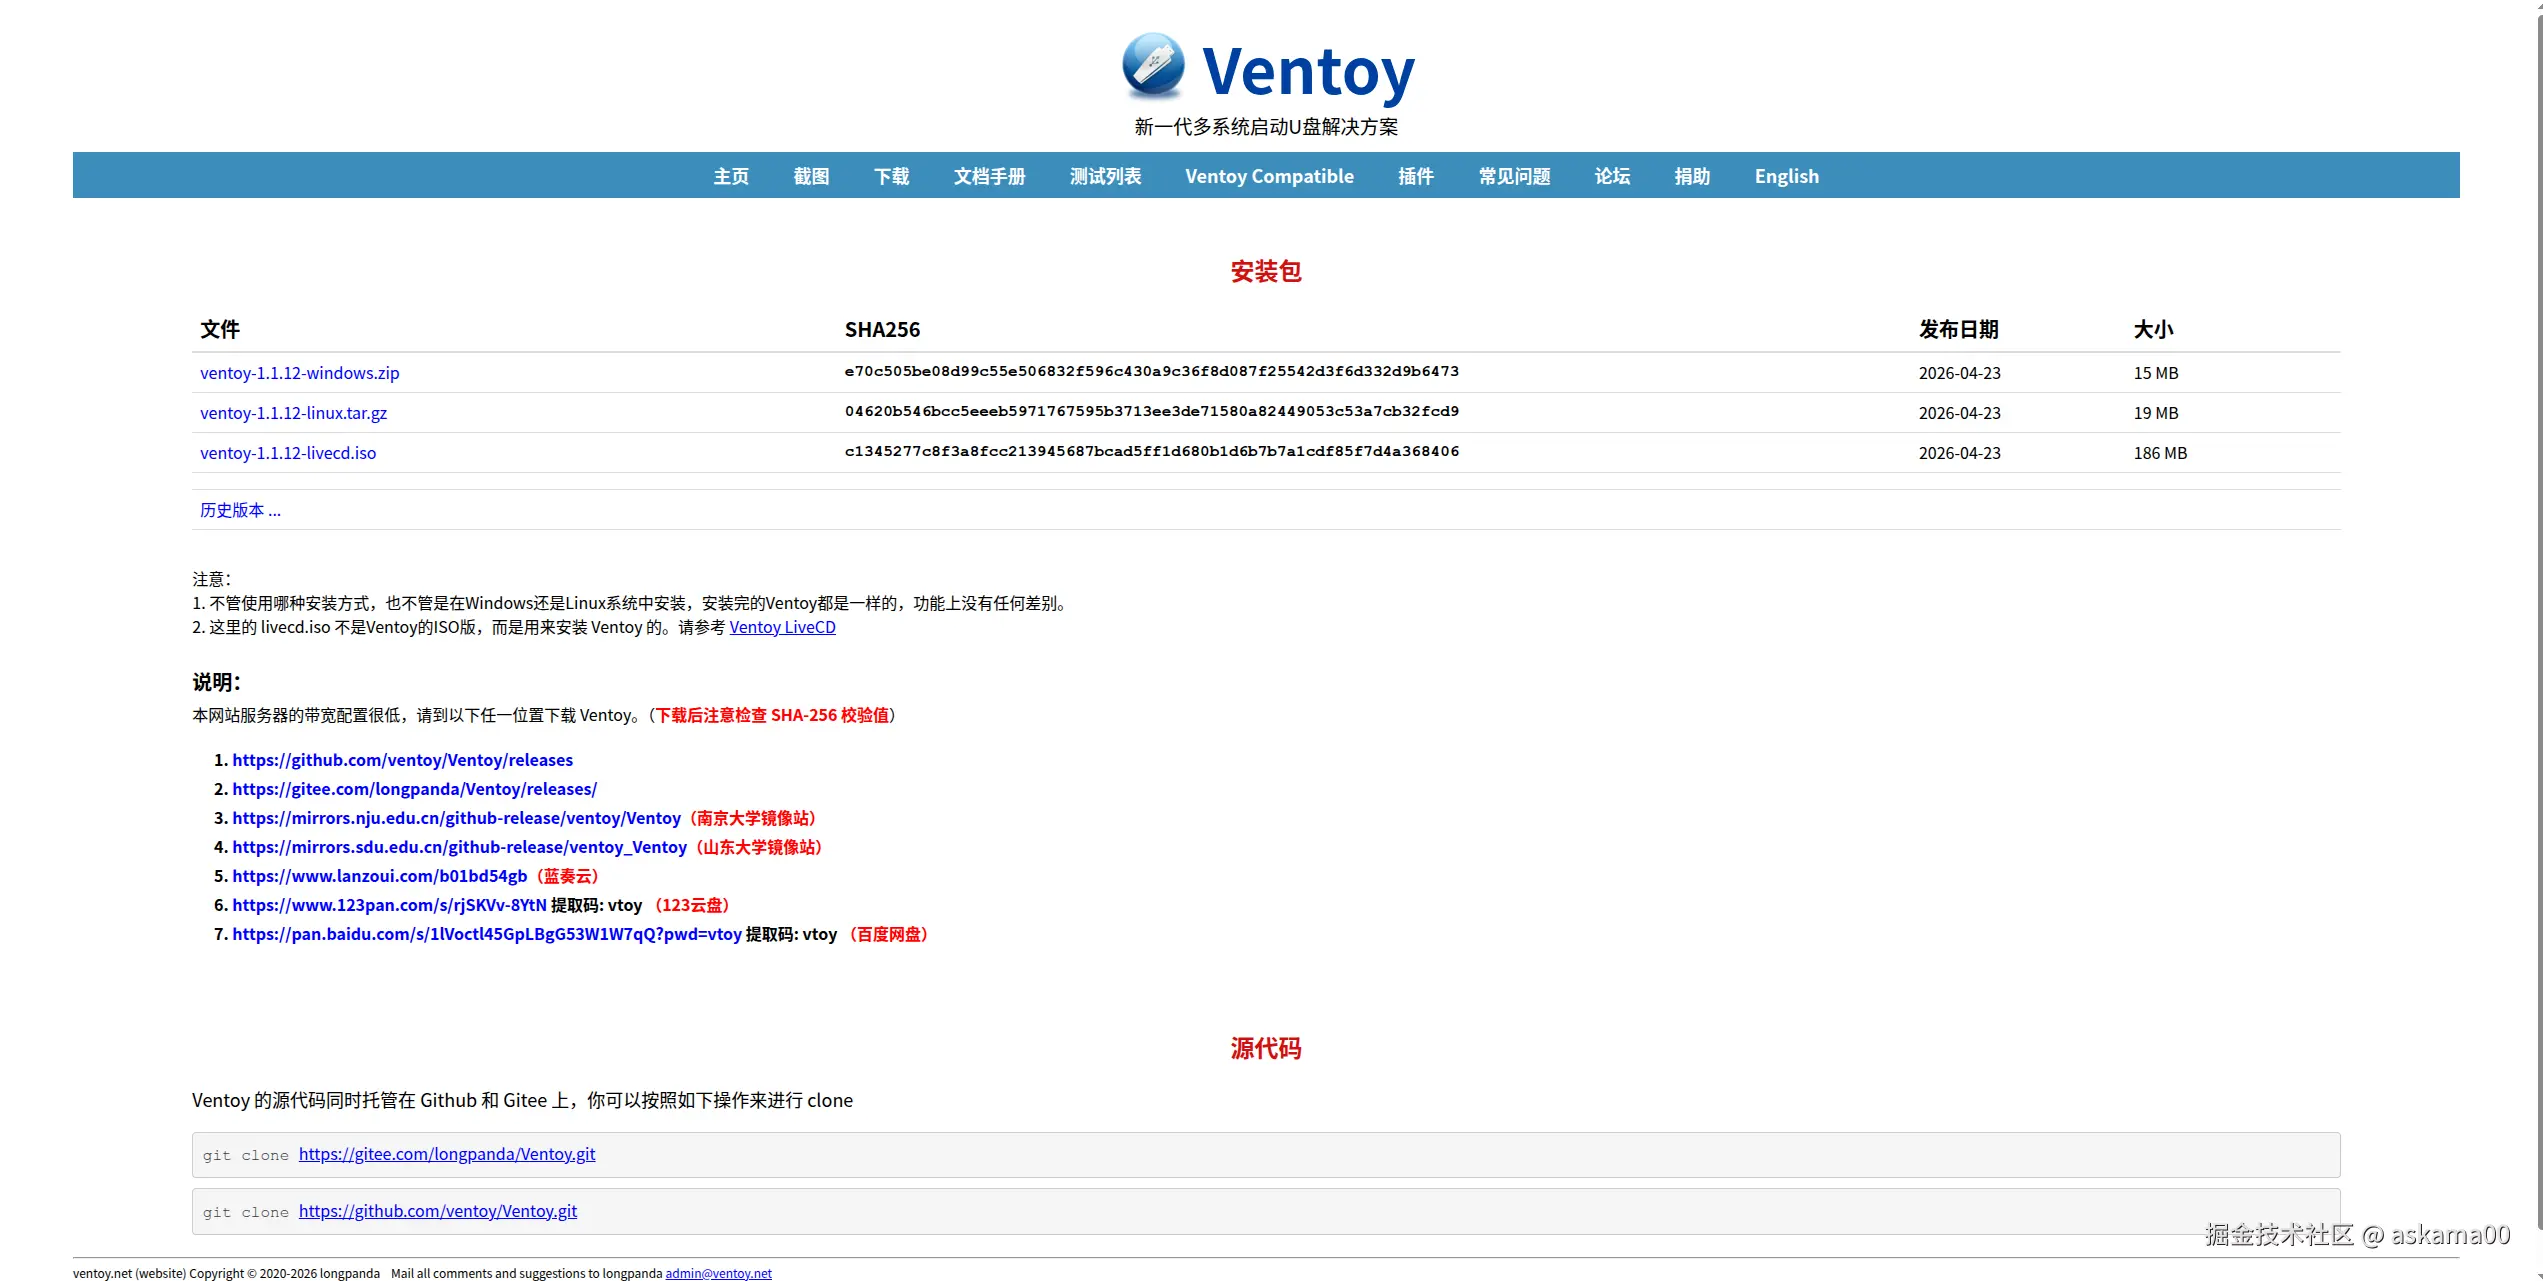Open the github.com Ventoy.git clone link
2543x1281 pixels.
click(437, 1211)
